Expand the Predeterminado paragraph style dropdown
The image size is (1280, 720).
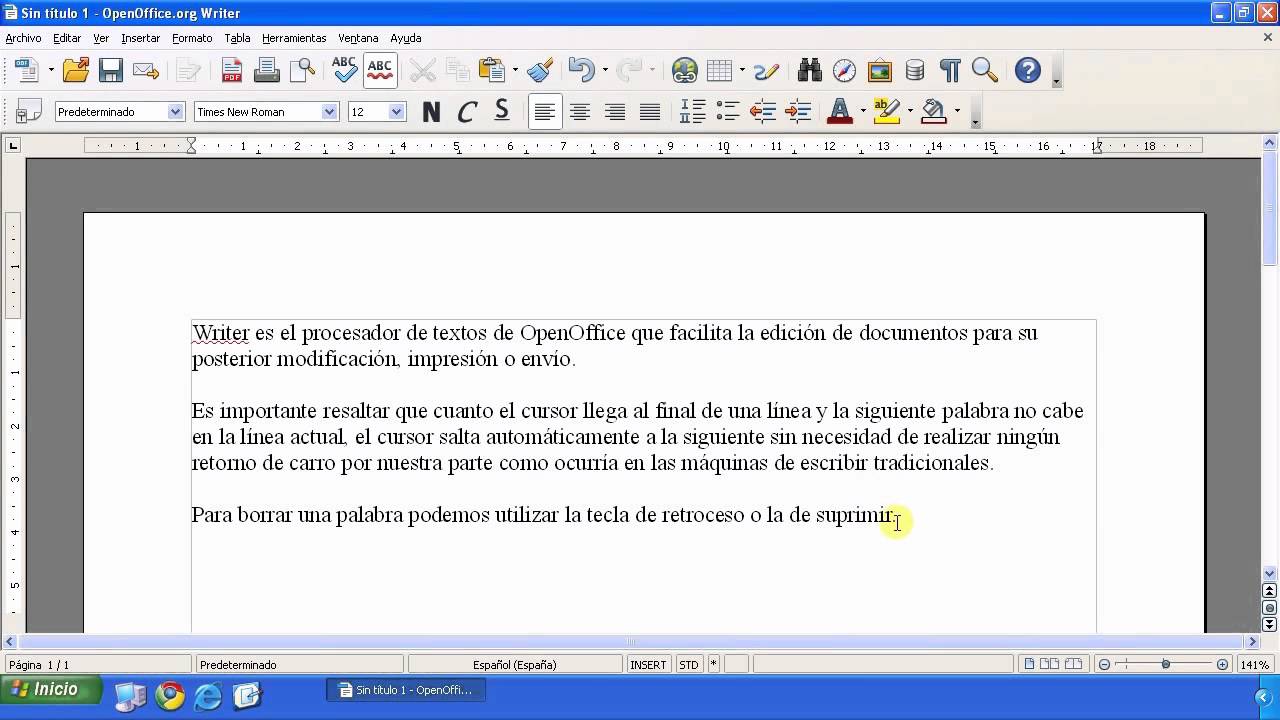click(176, 112)
